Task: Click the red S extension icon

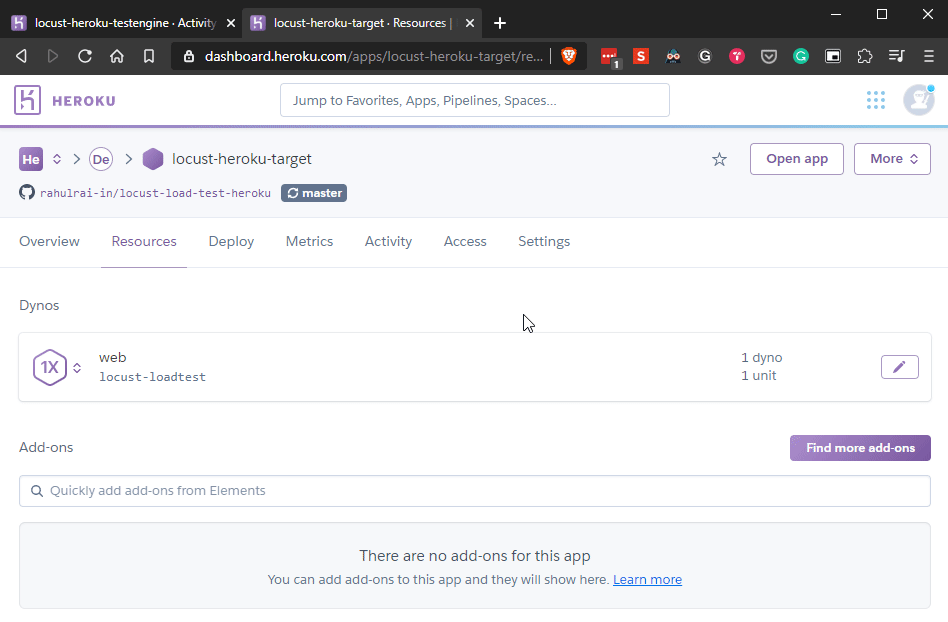Action: [x=641, y=56]
